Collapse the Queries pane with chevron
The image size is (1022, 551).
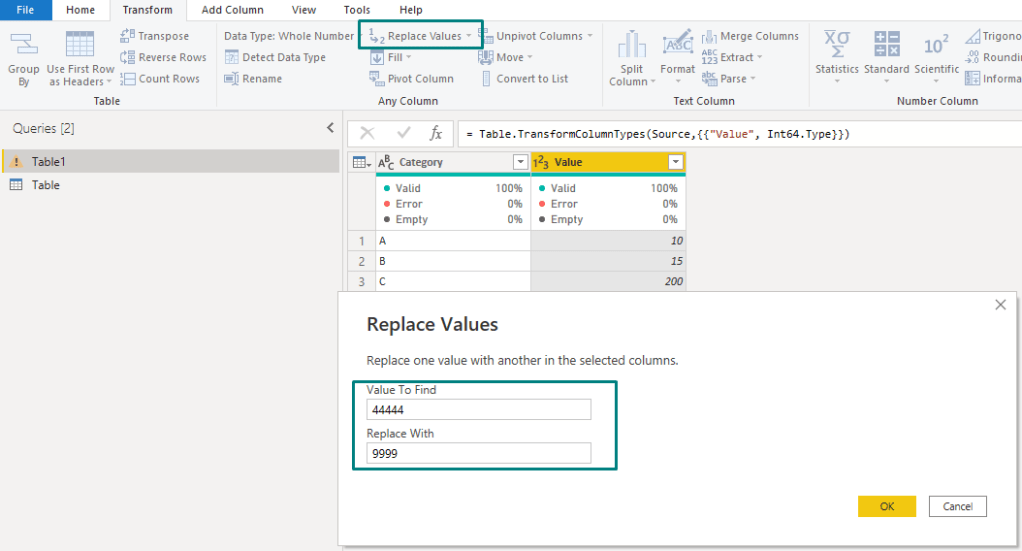point(330,128)
